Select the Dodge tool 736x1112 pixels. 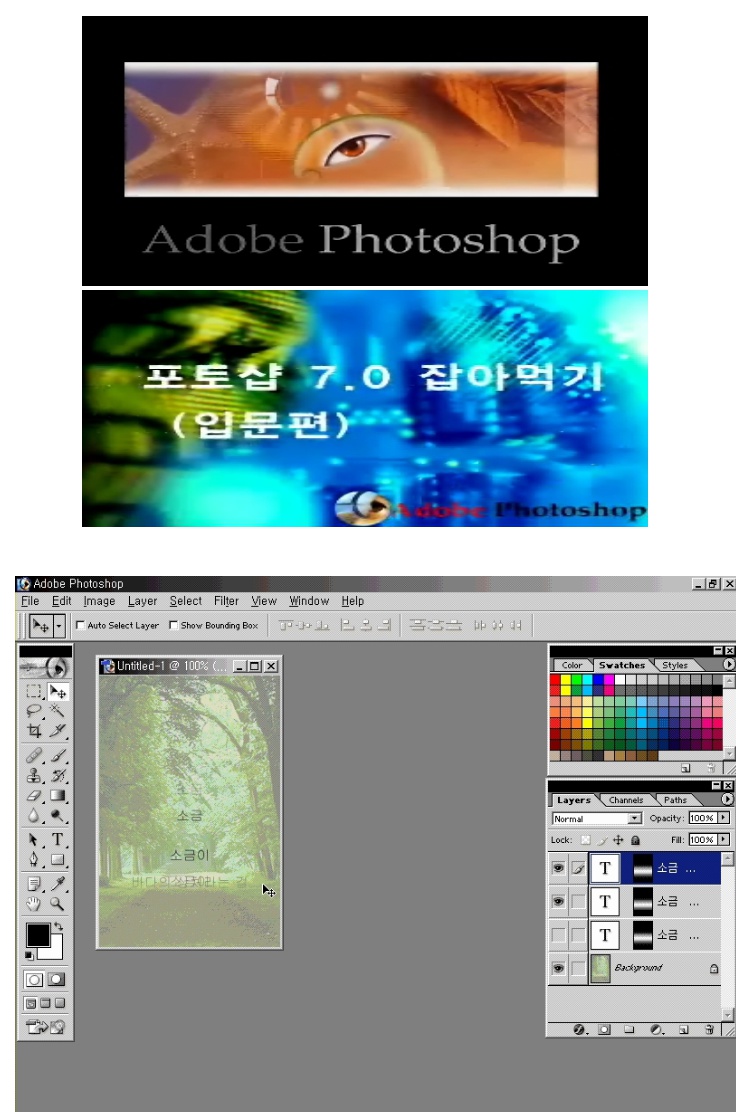tap(57, 816)
